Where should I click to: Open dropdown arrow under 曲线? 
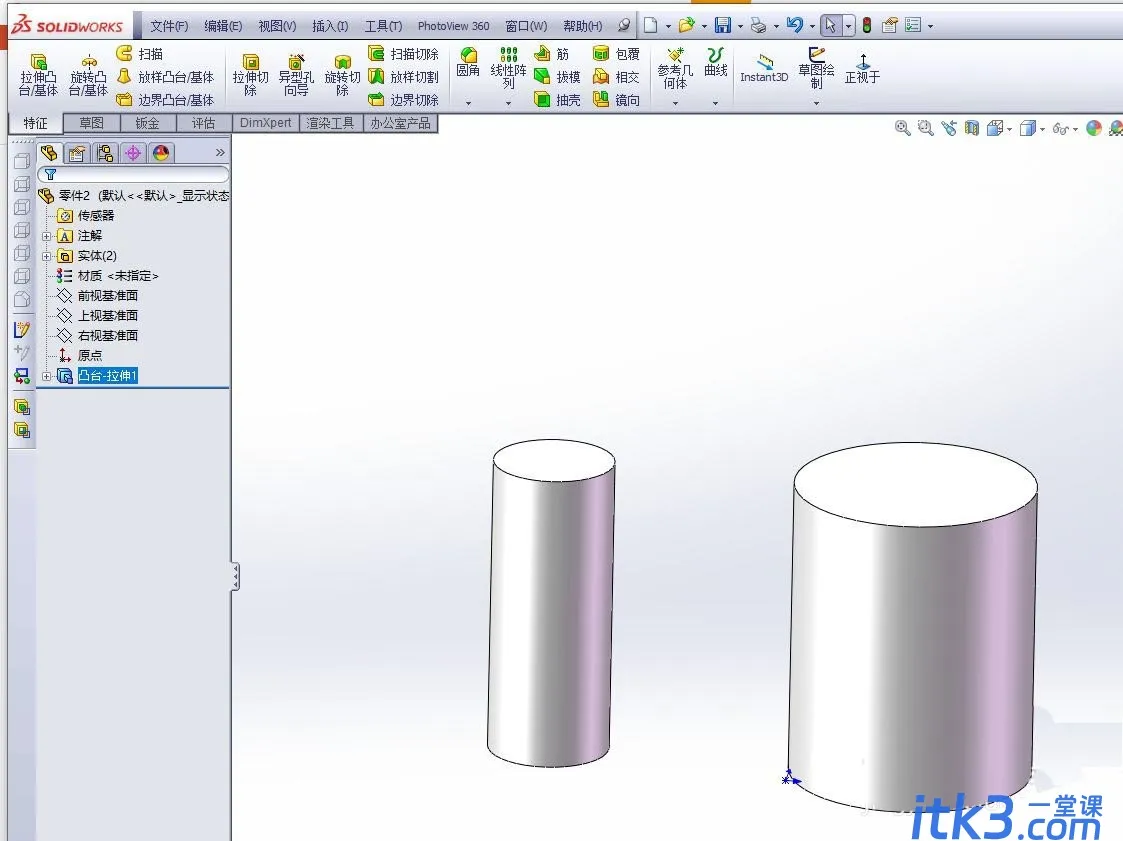[715, 103]
